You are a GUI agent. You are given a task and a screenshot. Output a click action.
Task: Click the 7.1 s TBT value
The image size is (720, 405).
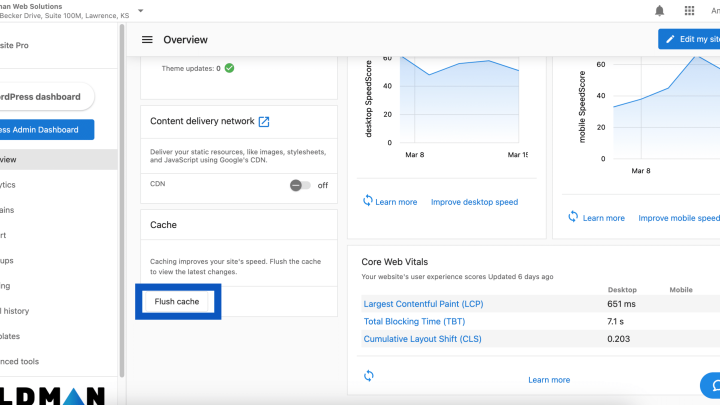click(615, 321)
